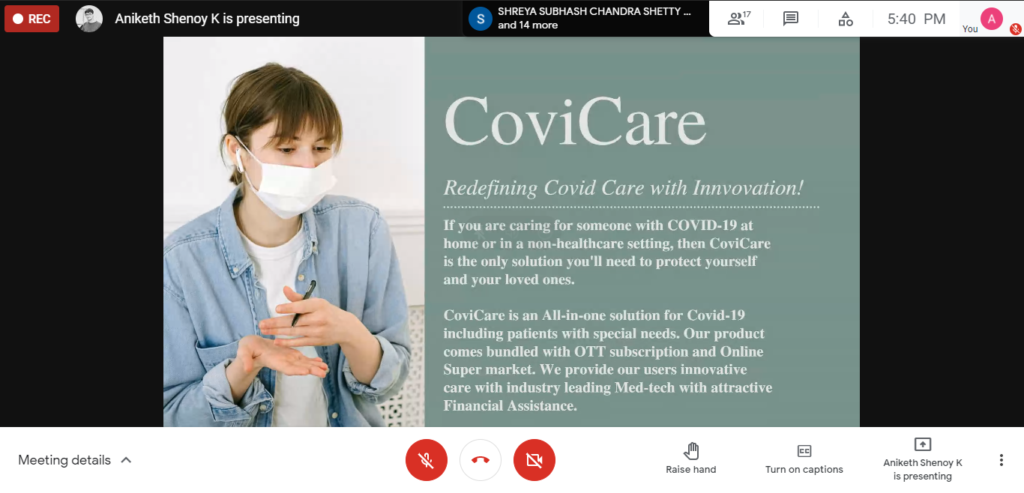Turn on captions
This screenshot has height=493, width=1024.
point(804,459)
